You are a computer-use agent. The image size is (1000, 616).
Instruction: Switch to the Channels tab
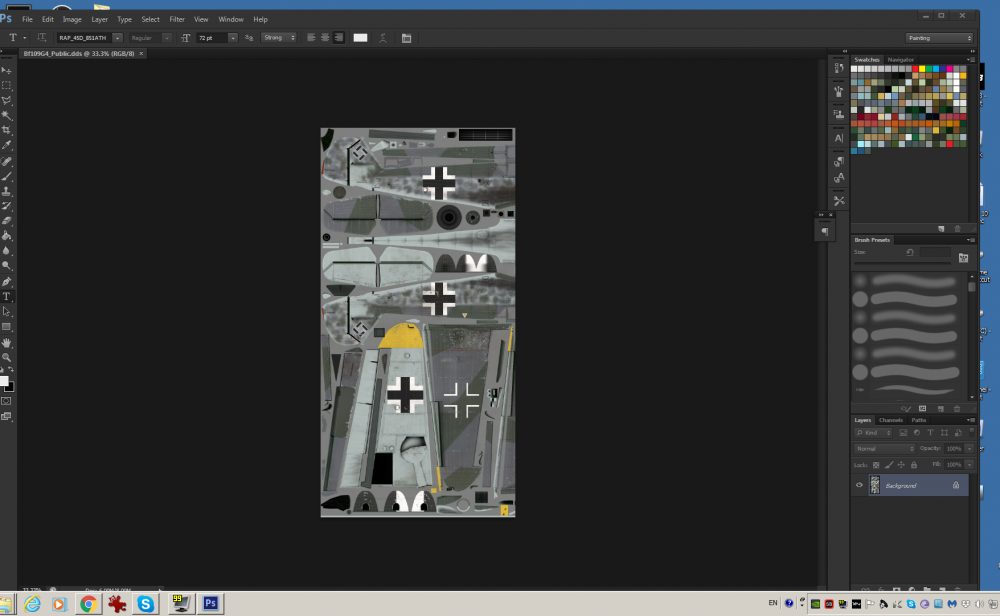pos(890,420)
